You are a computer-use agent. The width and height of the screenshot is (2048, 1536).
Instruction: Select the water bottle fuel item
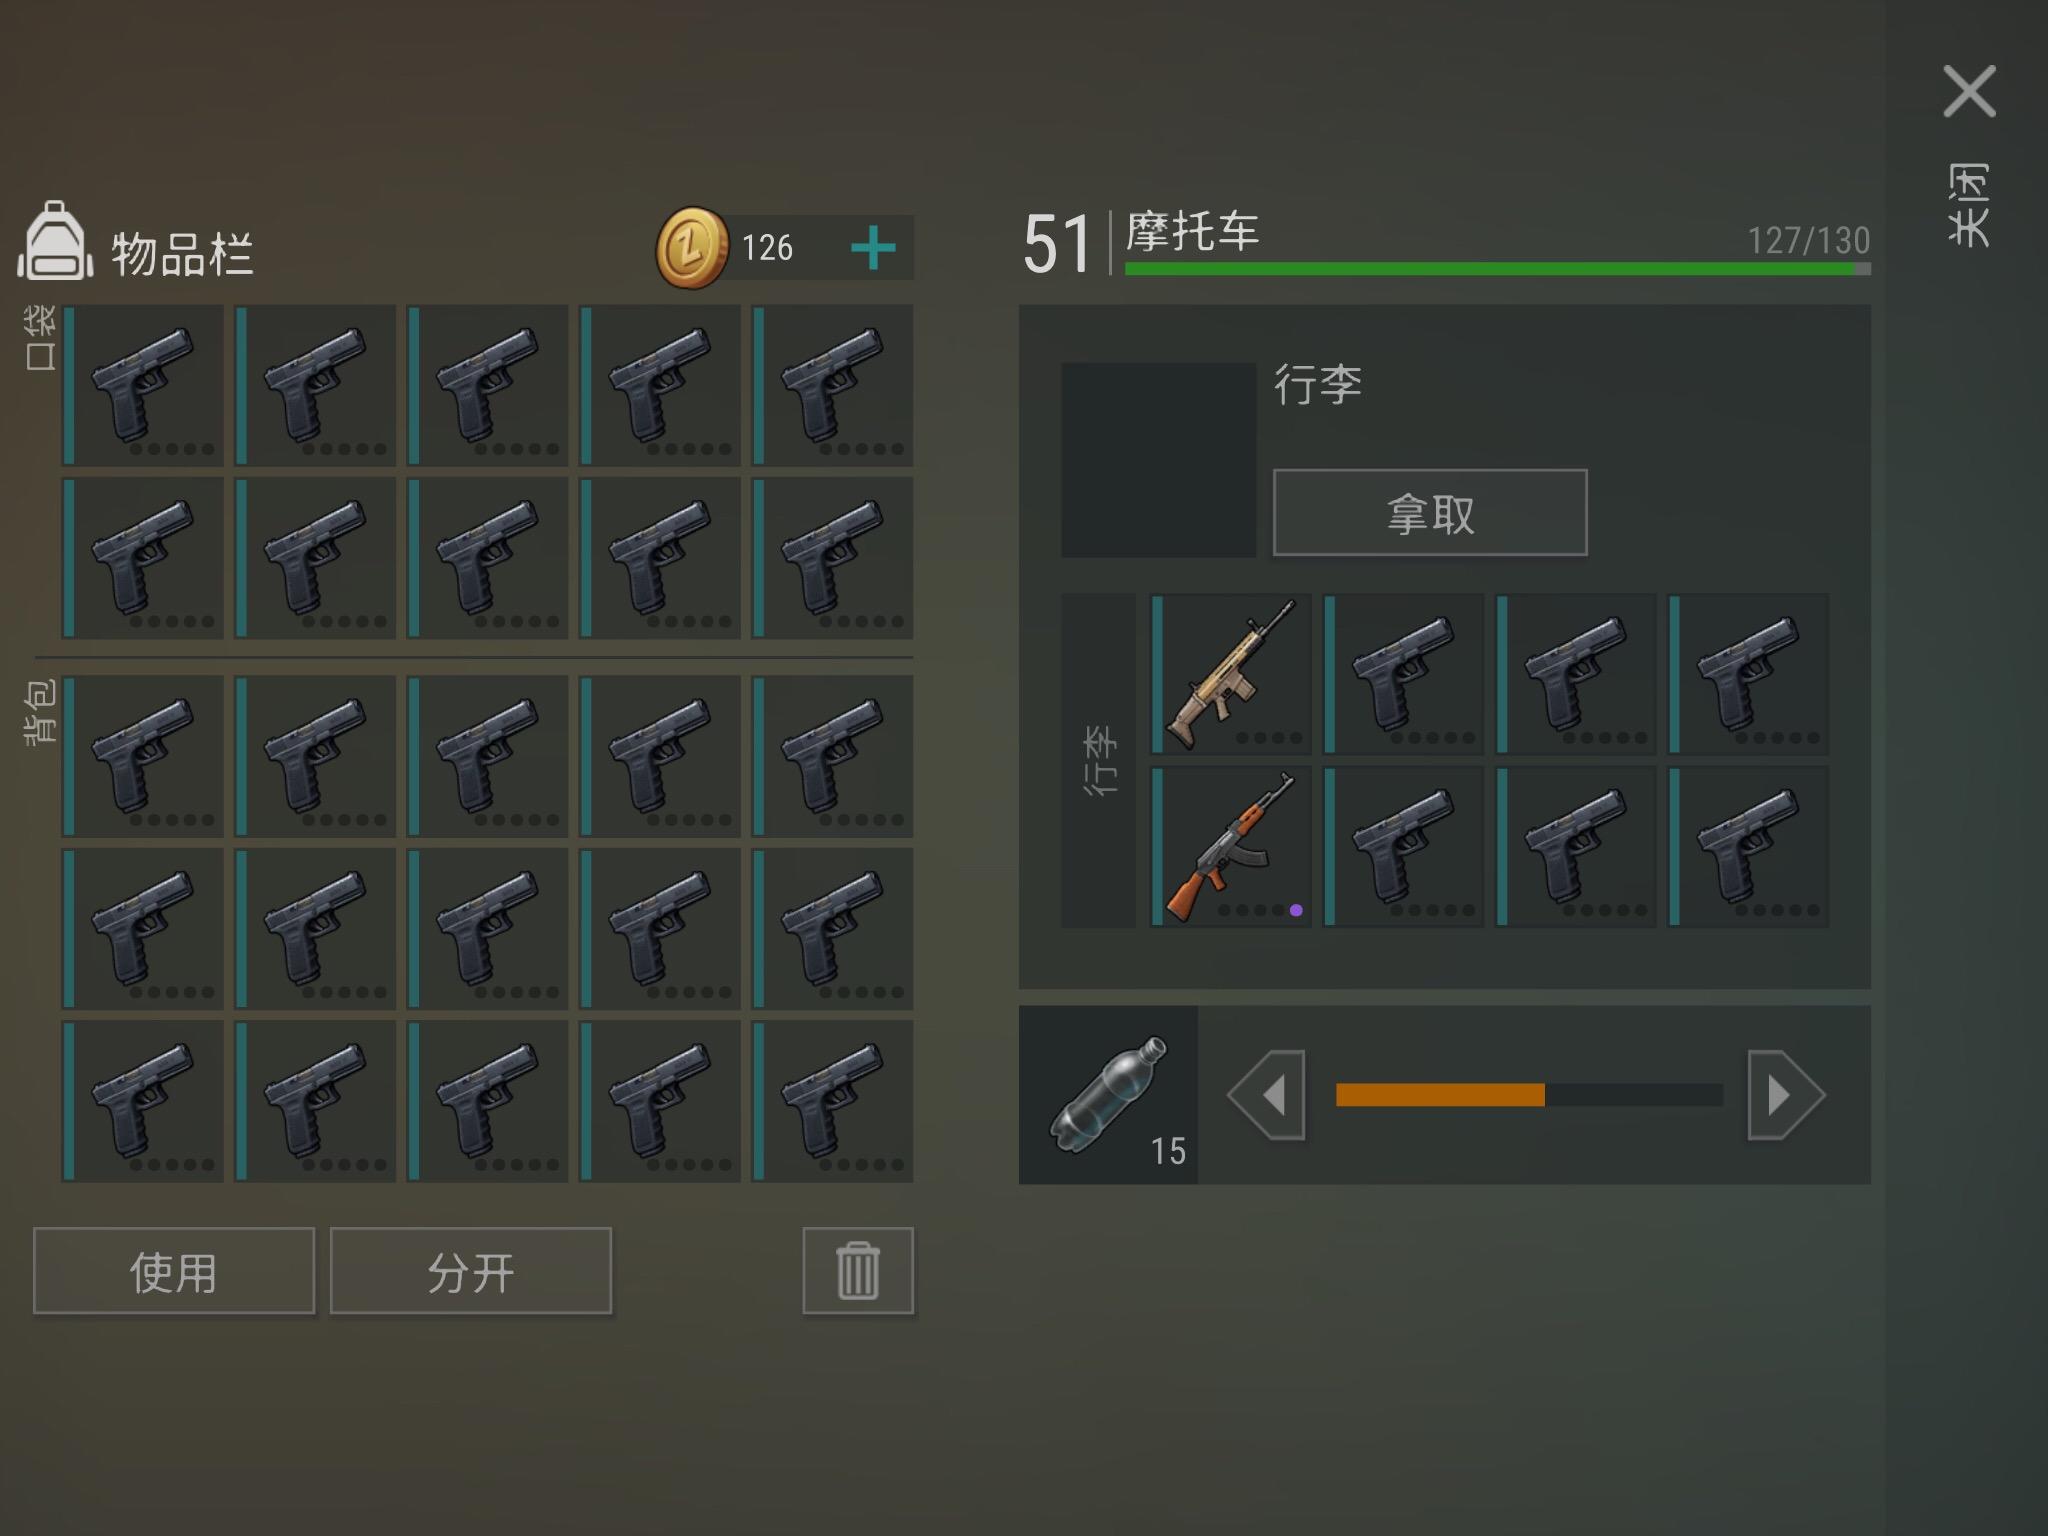click(x=1108, y=1095)
